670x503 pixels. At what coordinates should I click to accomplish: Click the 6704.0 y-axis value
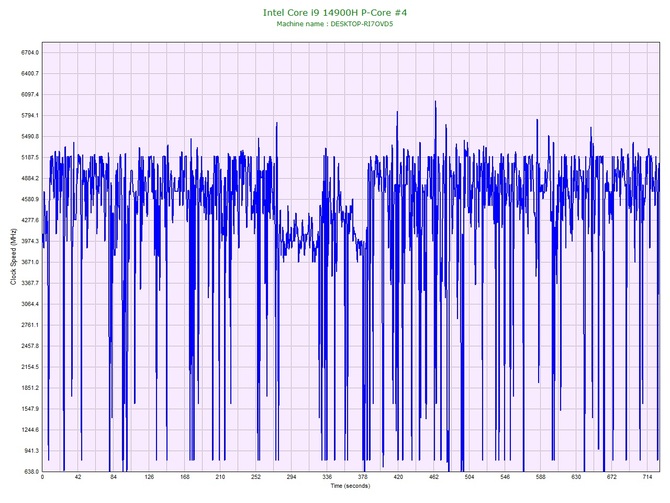(x=30, y=53)
